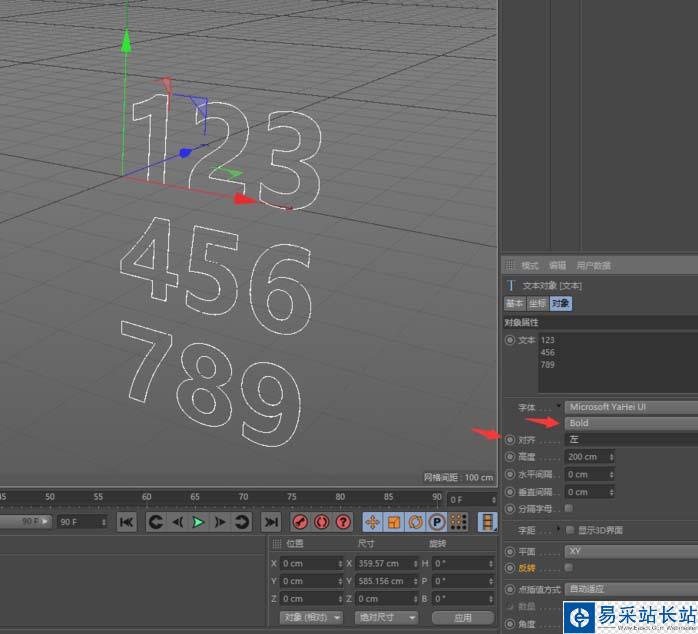Image resolution: width=698 pixels, height=634 pixels.
Task: Click rotation H 0° field
Action: tap(460, 564)
